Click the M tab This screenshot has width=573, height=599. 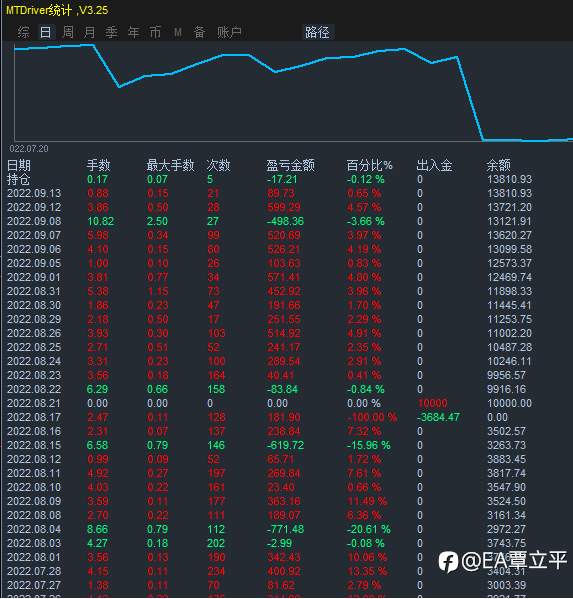point(177,32)
